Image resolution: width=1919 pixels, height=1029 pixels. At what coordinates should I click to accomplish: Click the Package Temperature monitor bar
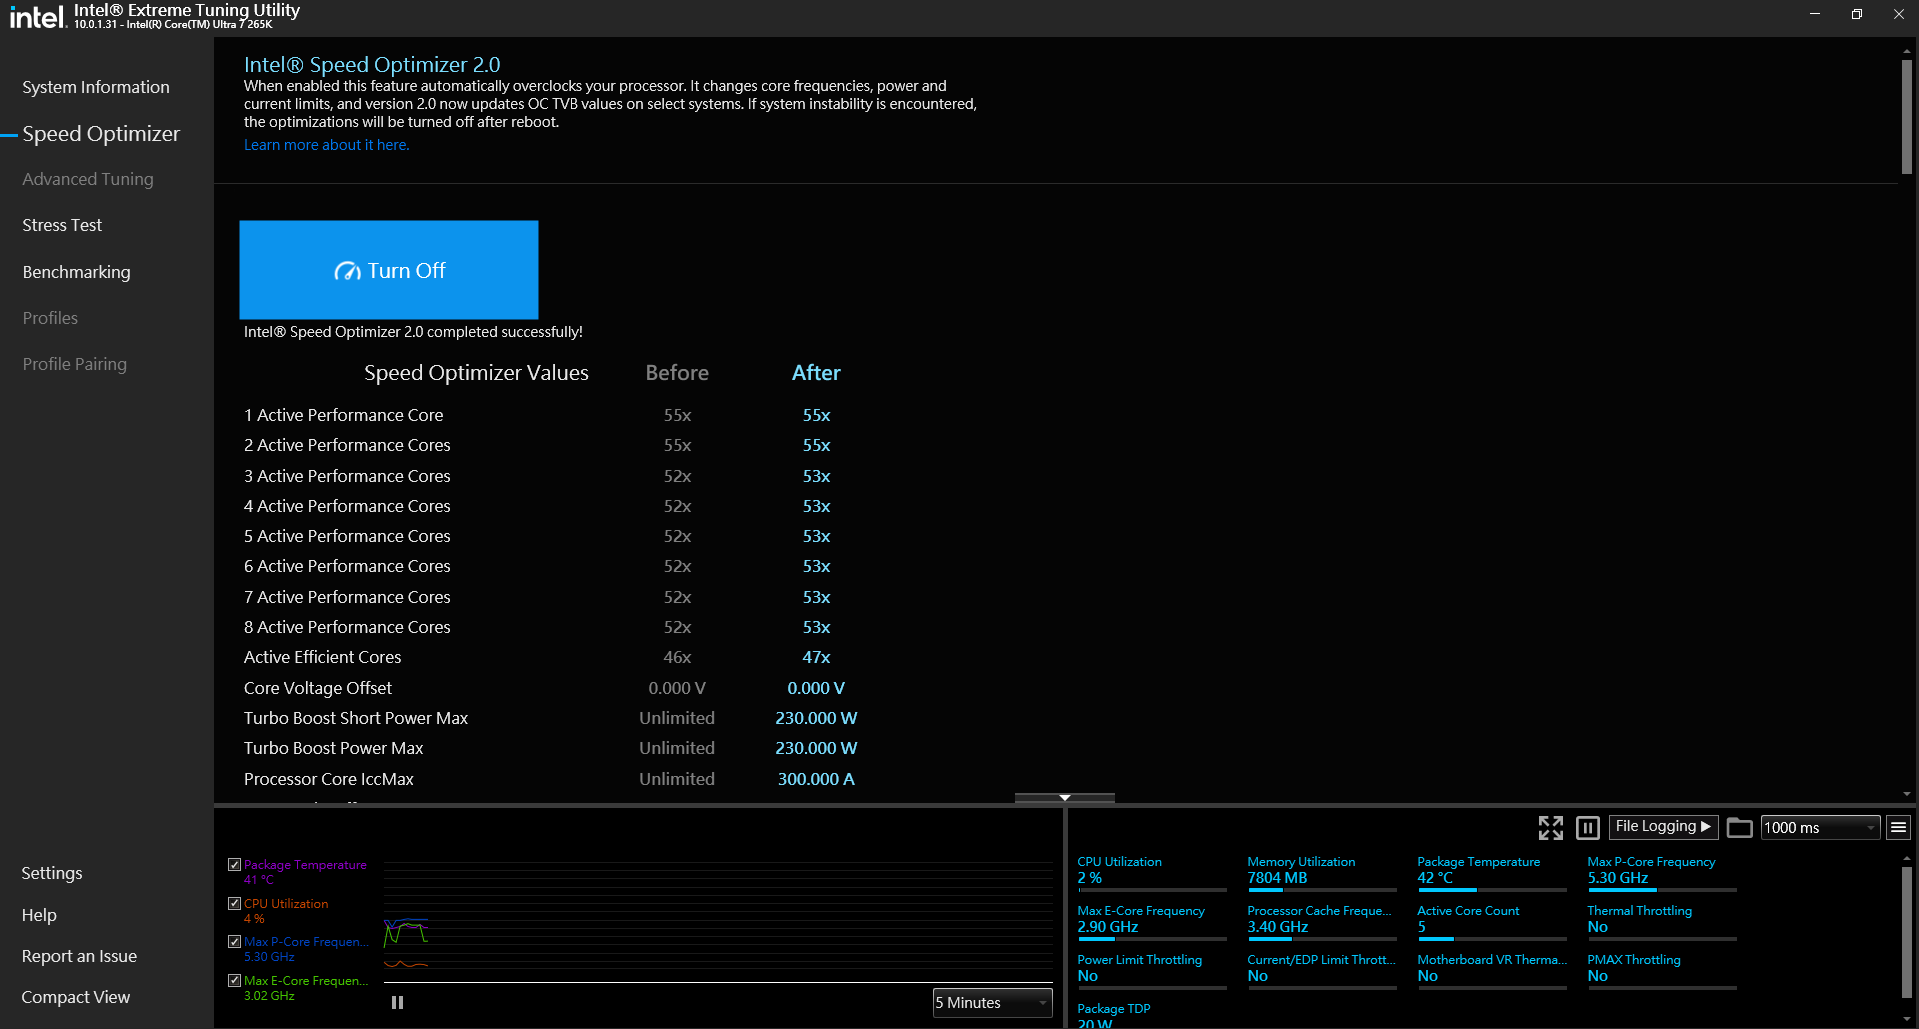(1490, 889)
